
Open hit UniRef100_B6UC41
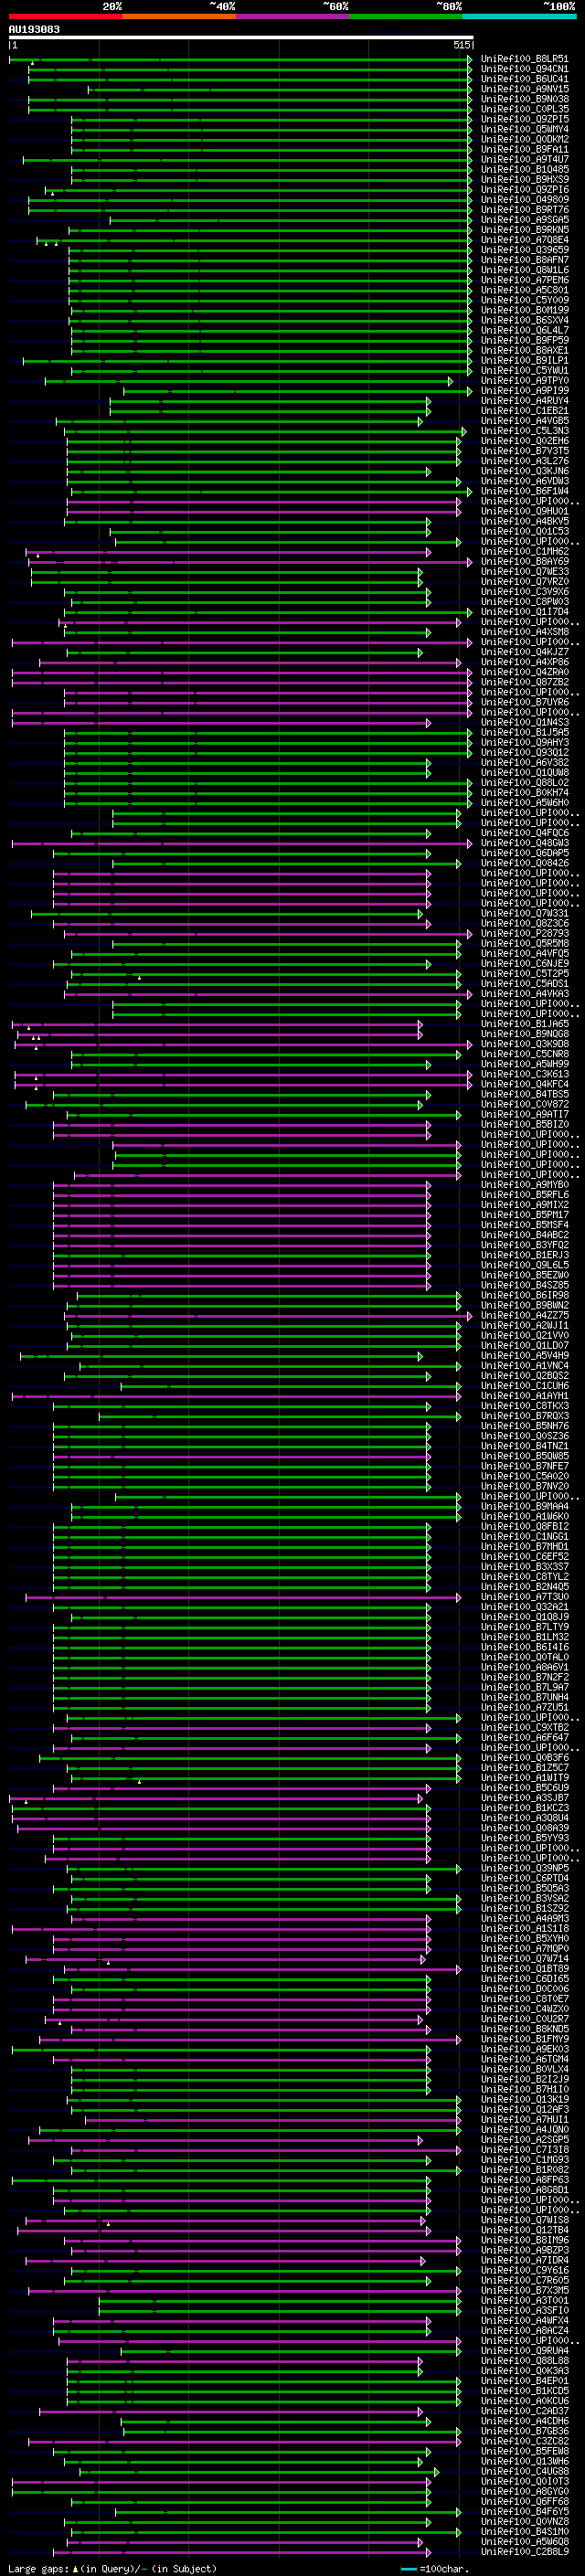click(525, 79)
